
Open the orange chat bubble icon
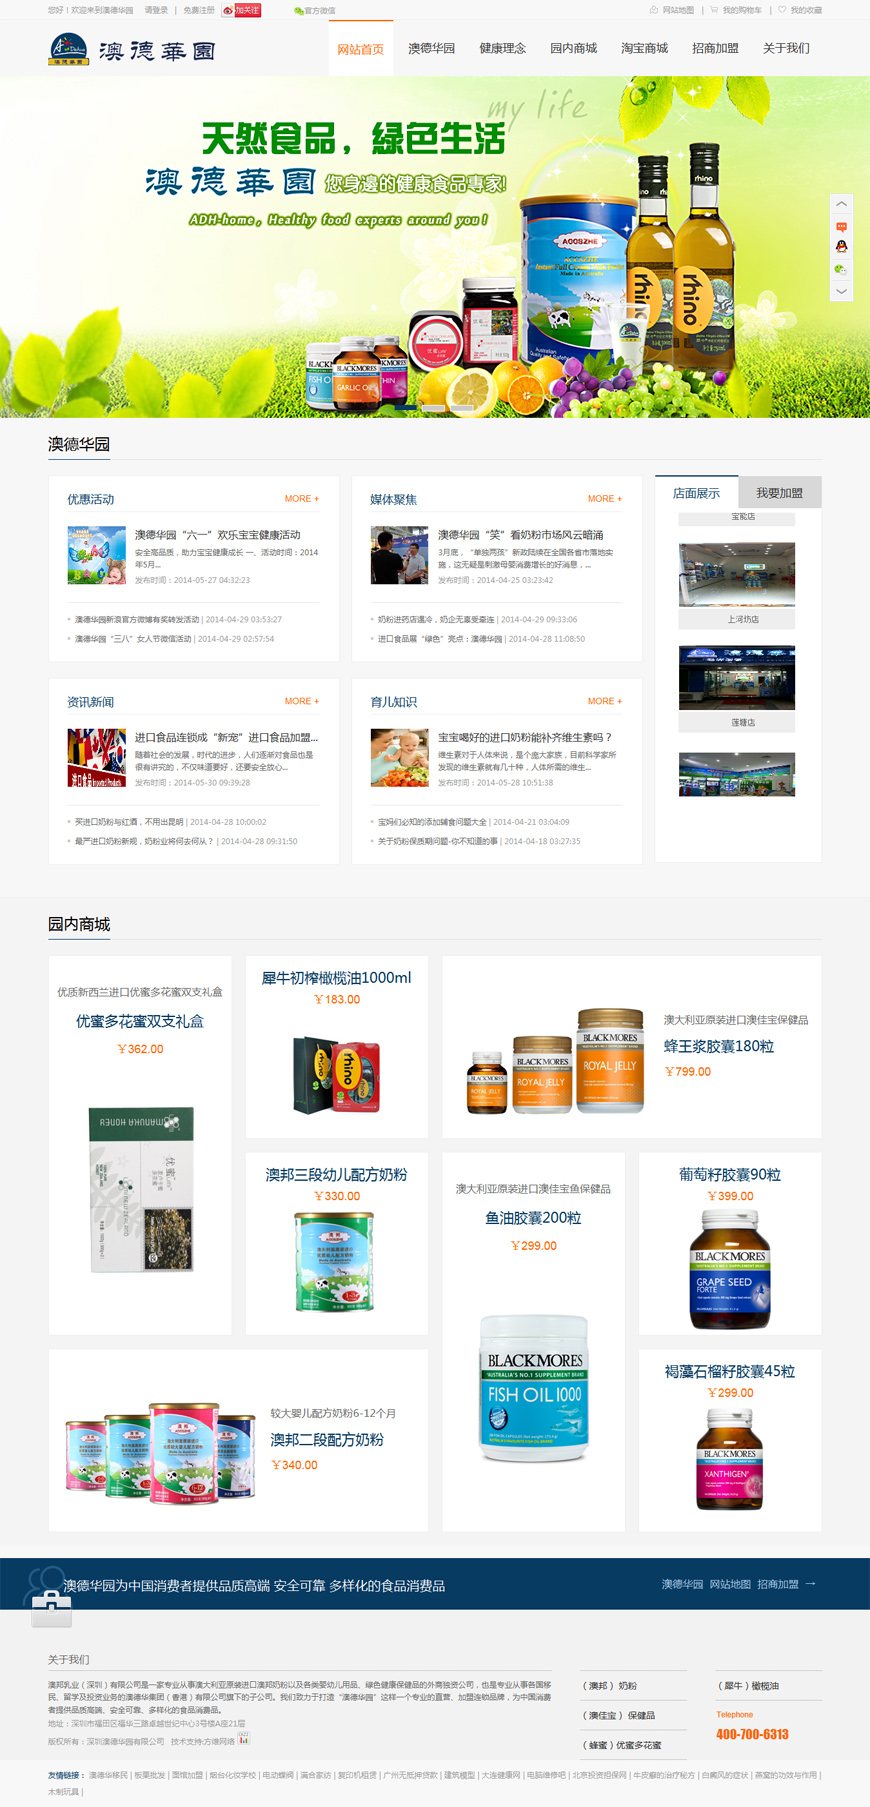tap(841, 226)
